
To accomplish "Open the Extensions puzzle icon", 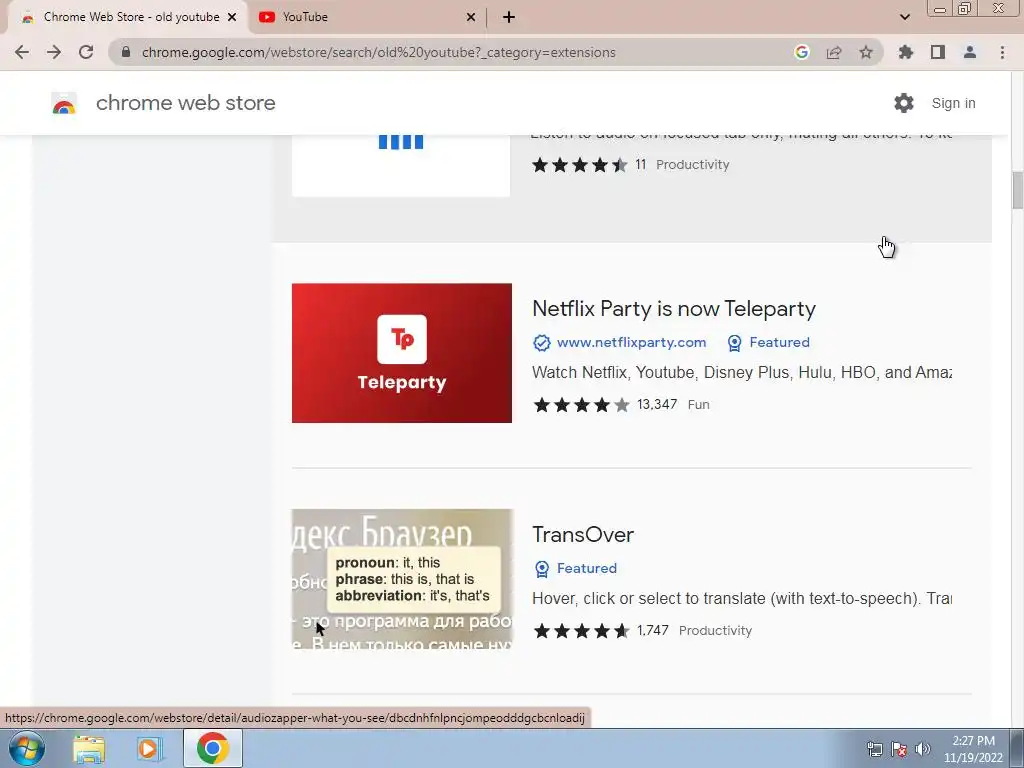I will [906, 52].
